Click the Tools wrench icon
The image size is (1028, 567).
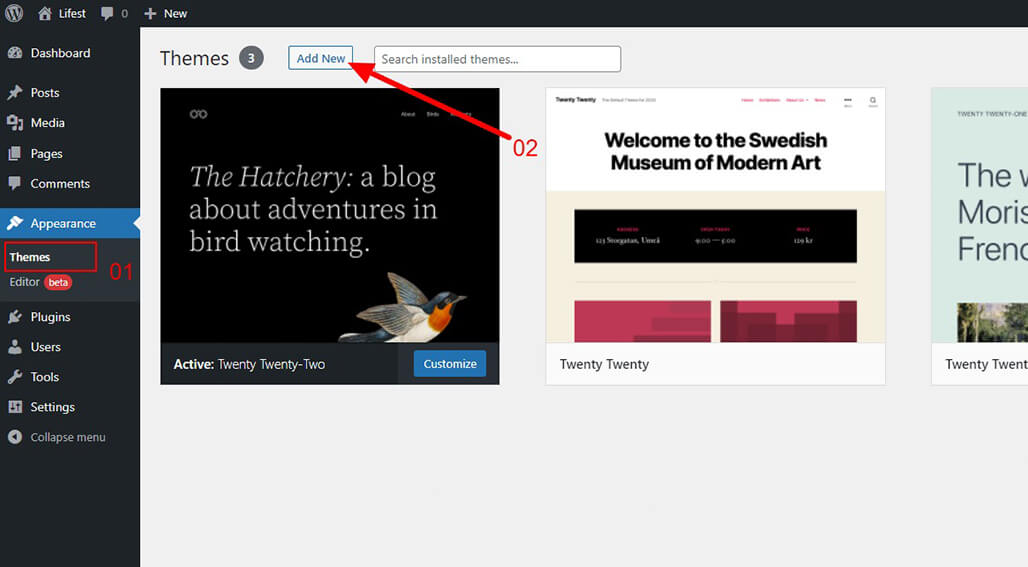15,377
